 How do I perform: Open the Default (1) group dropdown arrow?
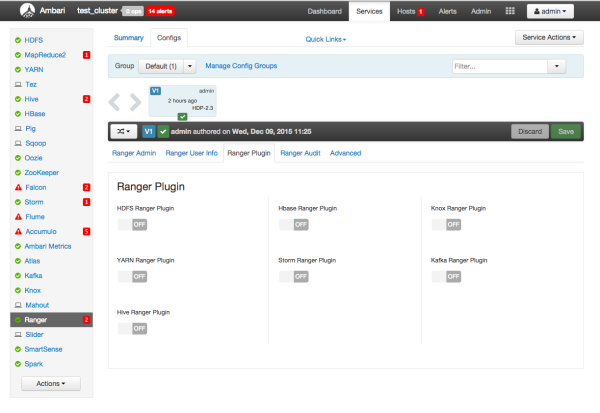190,66
